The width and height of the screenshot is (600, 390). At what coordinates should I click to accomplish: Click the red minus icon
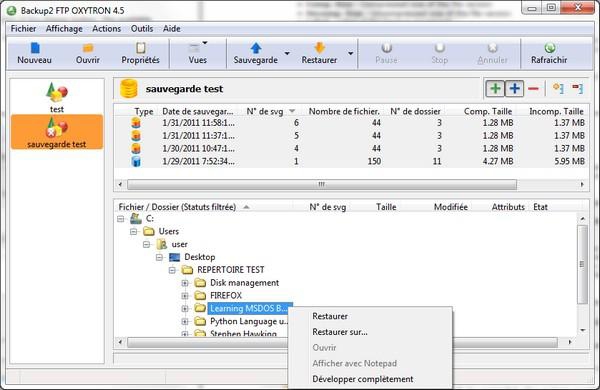[x=533, y=89]
